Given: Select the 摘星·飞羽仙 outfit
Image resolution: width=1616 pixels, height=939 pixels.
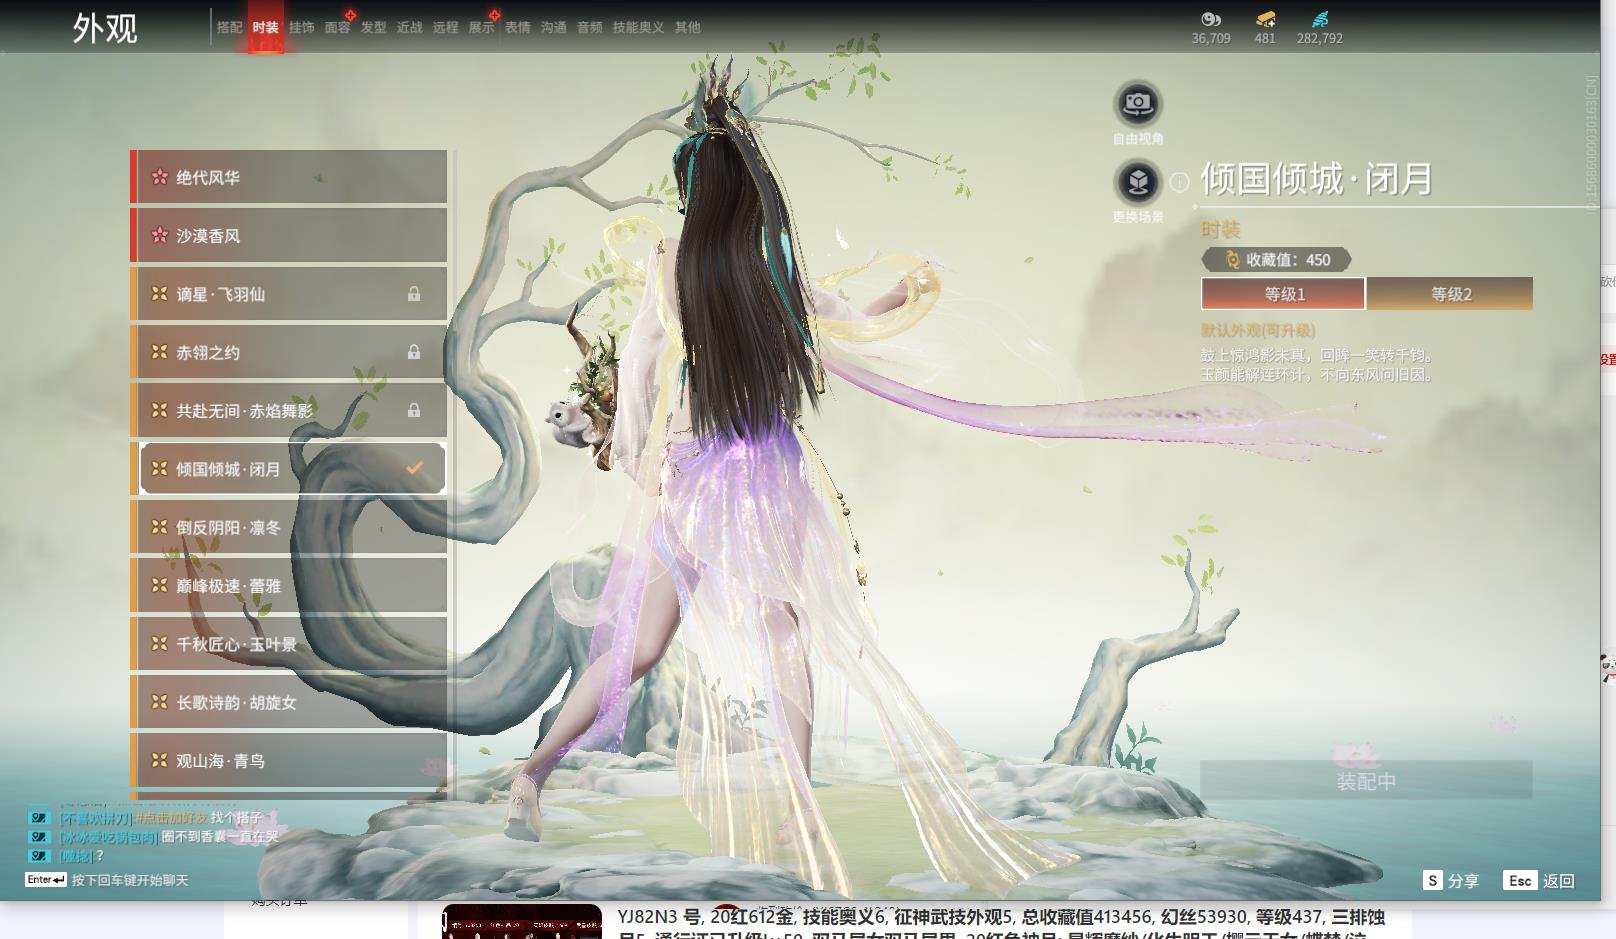Looking at the screenshot, I should coord(289,294).
